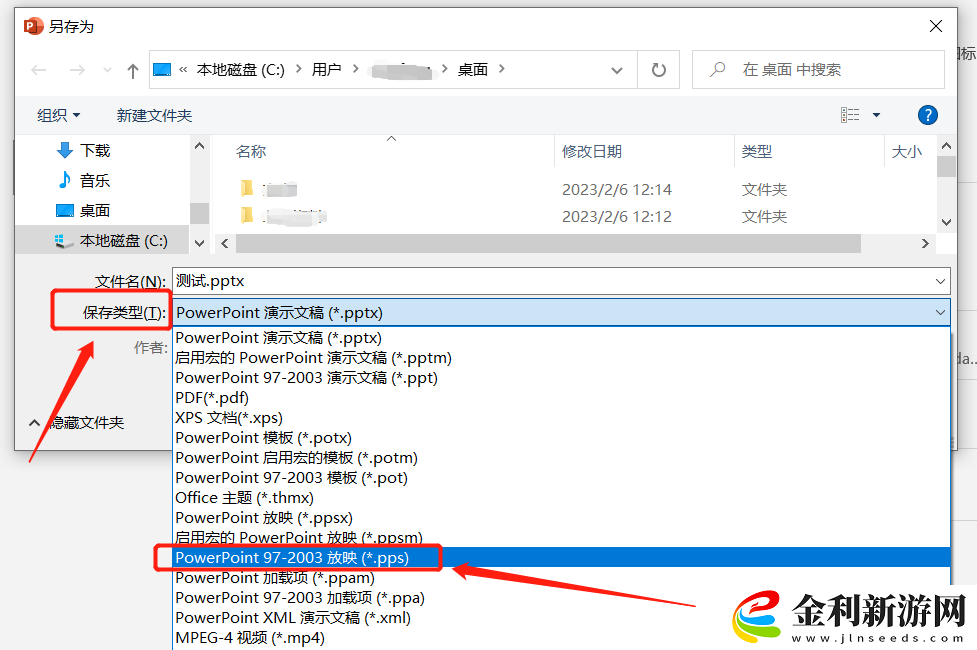Click the search box for 桌面
Image resolution: width=977 pixels, height=650 pixels.
coord(818,69)
